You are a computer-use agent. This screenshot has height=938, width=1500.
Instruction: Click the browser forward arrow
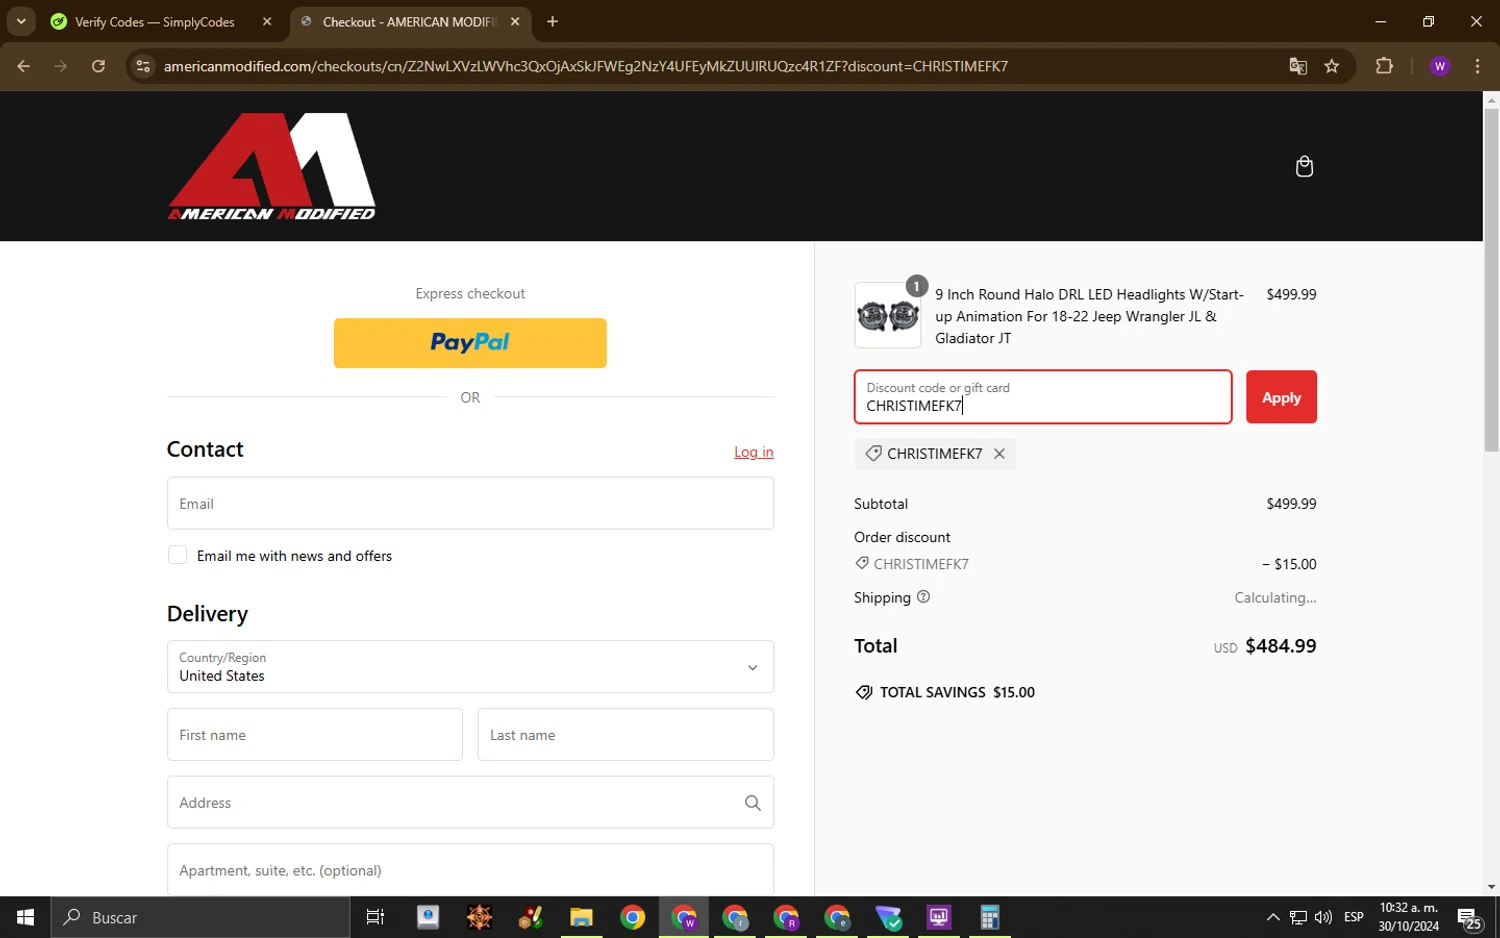tap(61, 66)
